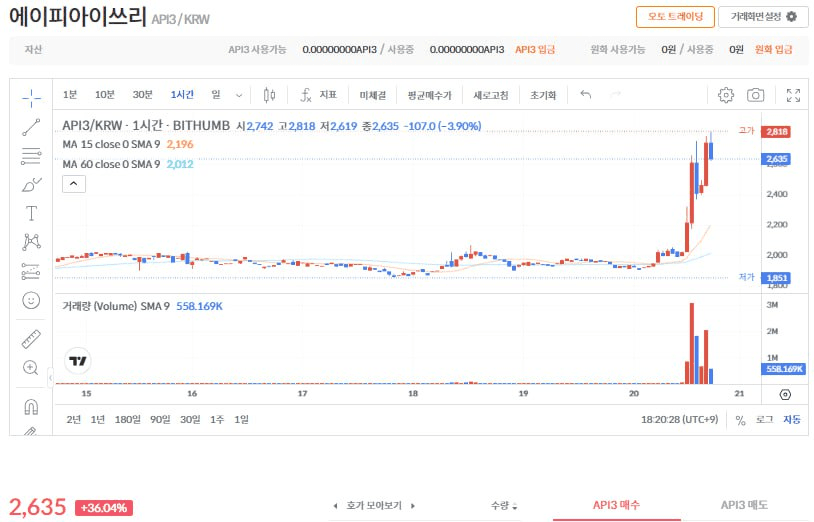814x522 pixels.
Task: Select the text annotation tool
Action: coord(31,213)
